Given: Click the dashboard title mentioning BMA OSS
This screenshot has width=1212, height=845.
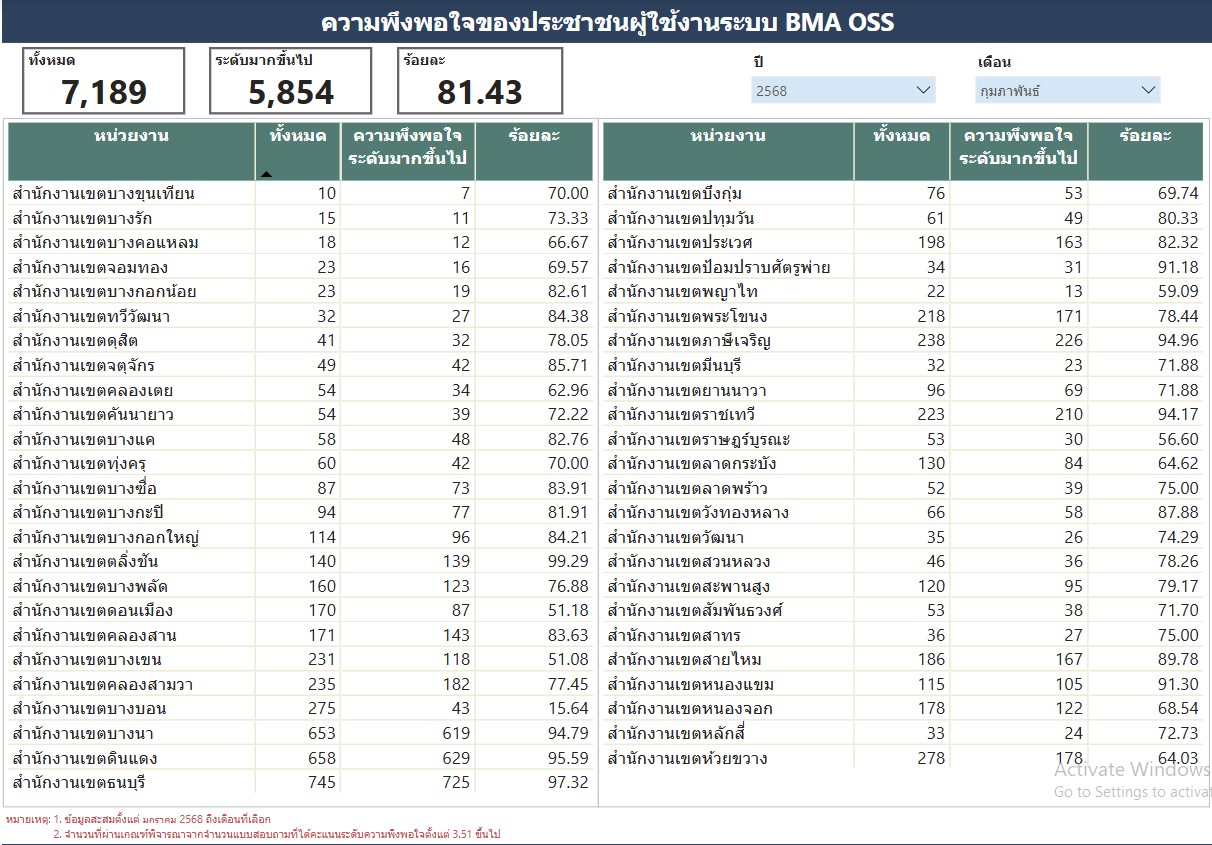Looking at the screenshot, I should pyautogui.click(x=607, y=22).
